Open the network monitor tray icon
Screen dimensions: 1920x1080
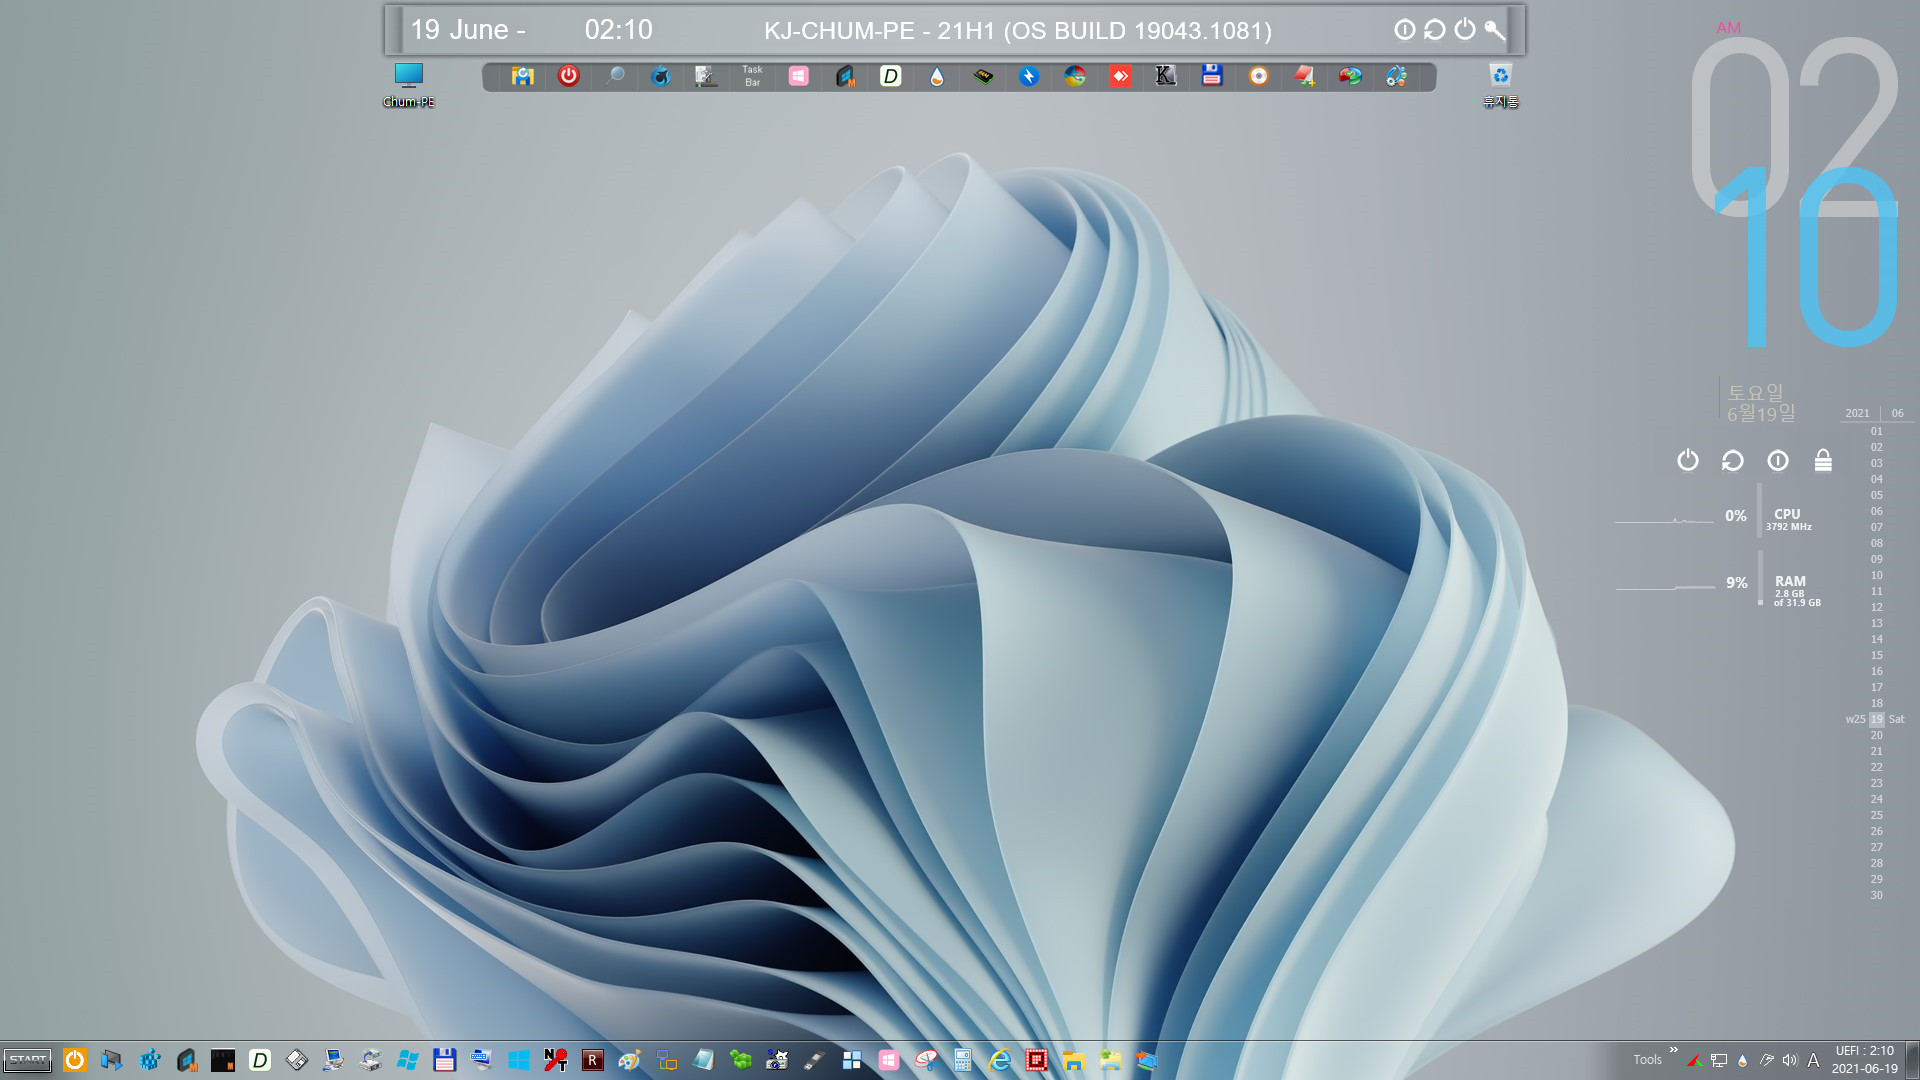tap(1719, 1060)
